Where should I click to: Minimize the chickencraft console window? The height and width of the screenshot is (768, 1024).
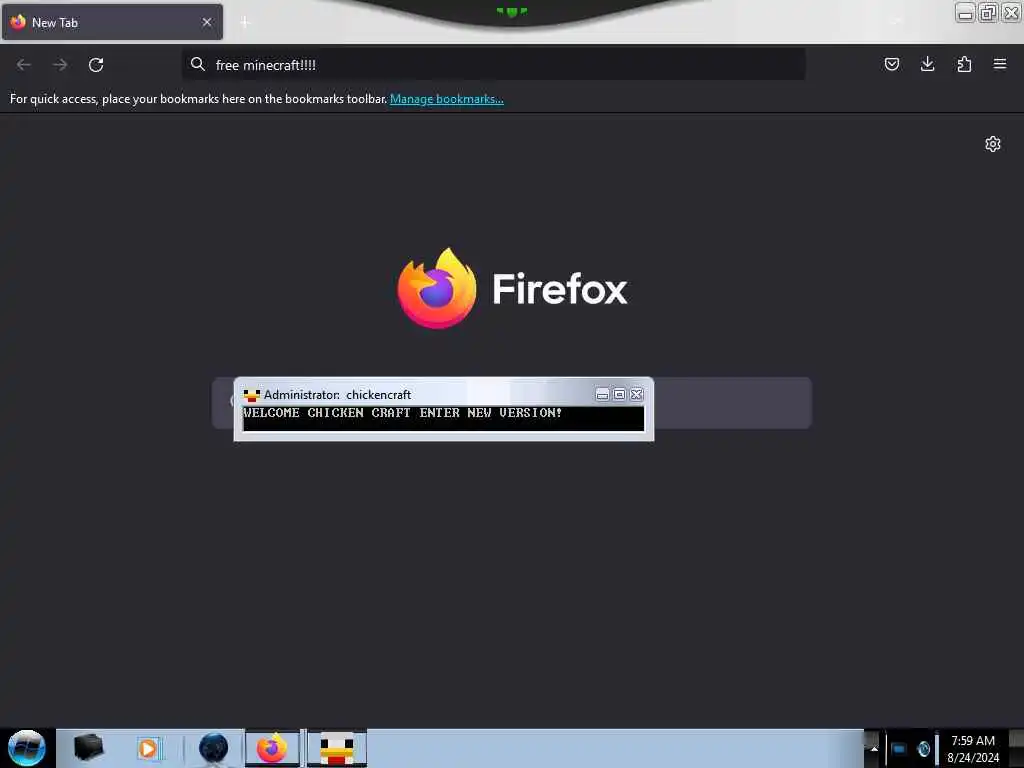coord(602,394)
